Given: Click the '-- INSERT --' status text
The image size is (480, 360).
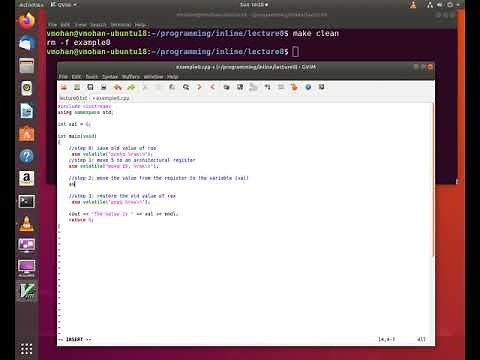Looking at the screenshot, I should [x=75, y=339].
